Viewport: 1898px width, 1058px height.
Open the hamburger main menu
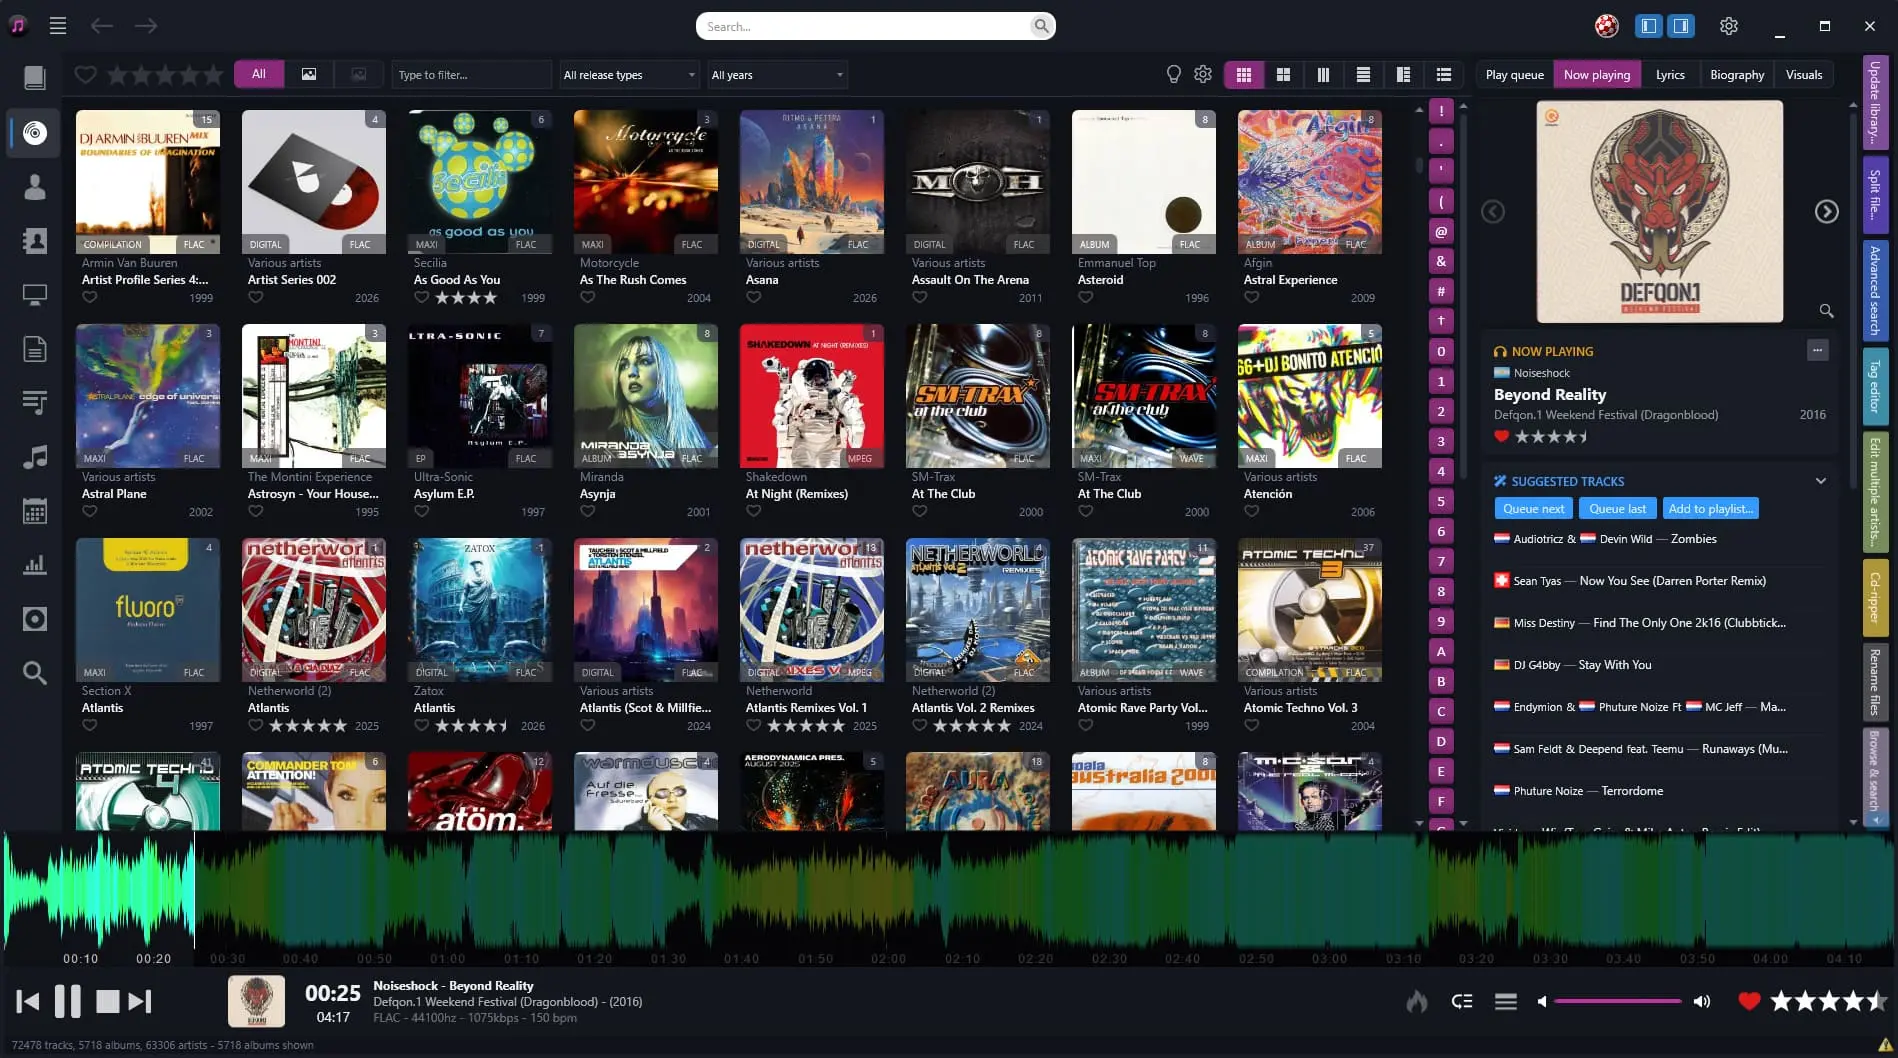pos(58,26)
